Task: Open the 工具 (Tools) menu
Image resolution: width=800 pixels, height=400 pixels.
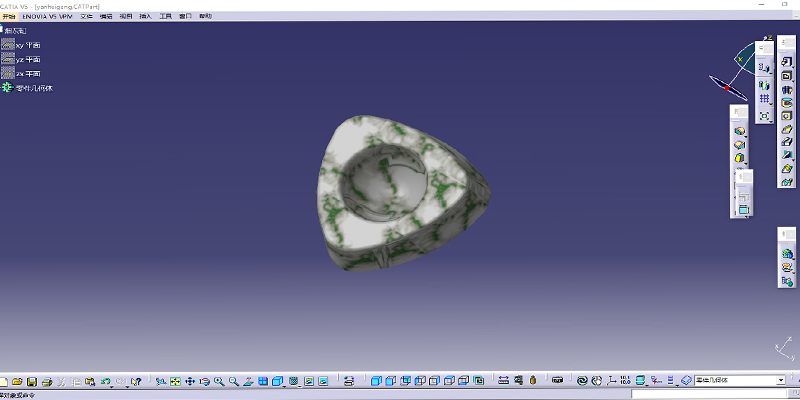Action: [x=166, y=17]
